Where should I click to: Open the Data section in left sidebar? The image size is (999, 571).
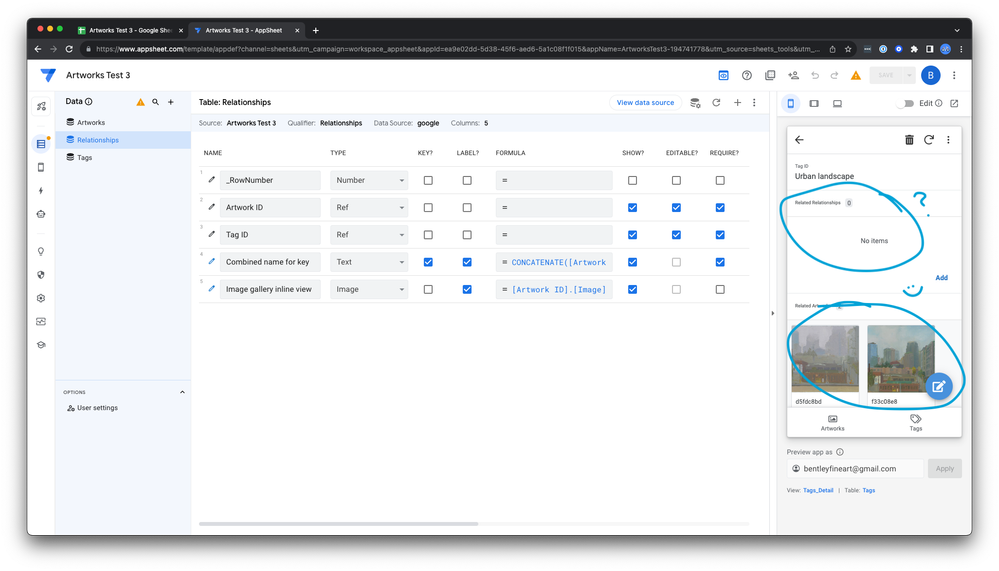(x=41, y=144)
